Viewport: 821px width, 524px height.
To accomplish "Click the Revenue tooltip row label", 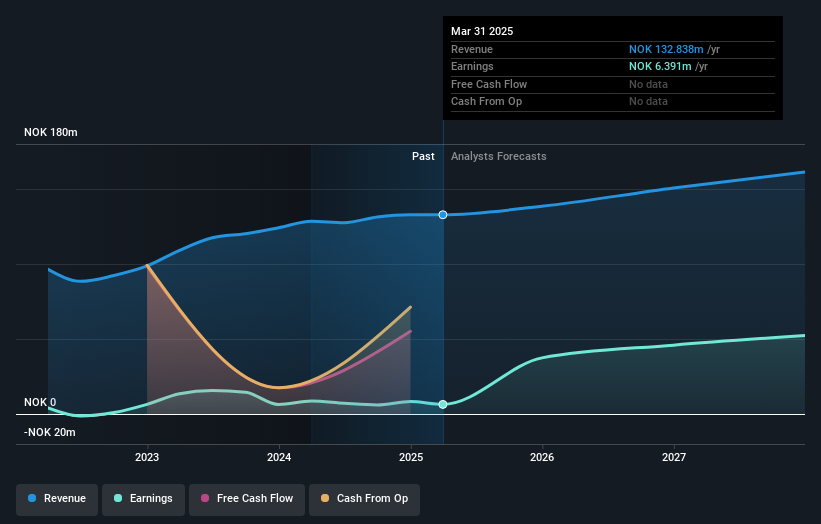I will pos(472,49).
